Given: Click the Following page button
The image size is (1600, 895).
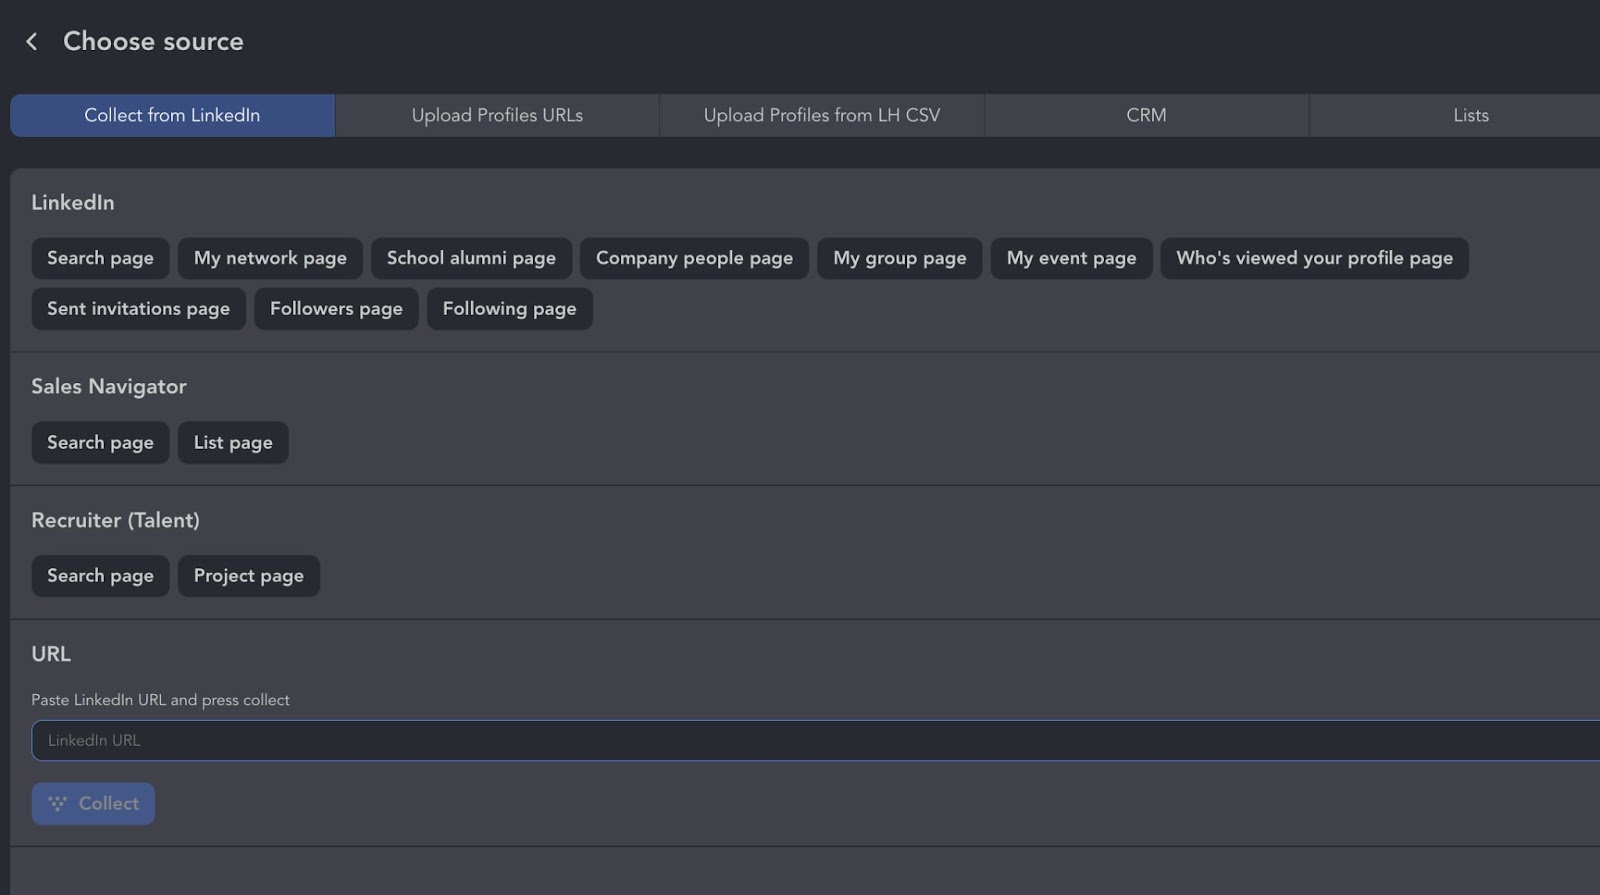Looking at the screenshot, I should pos(509,309).
